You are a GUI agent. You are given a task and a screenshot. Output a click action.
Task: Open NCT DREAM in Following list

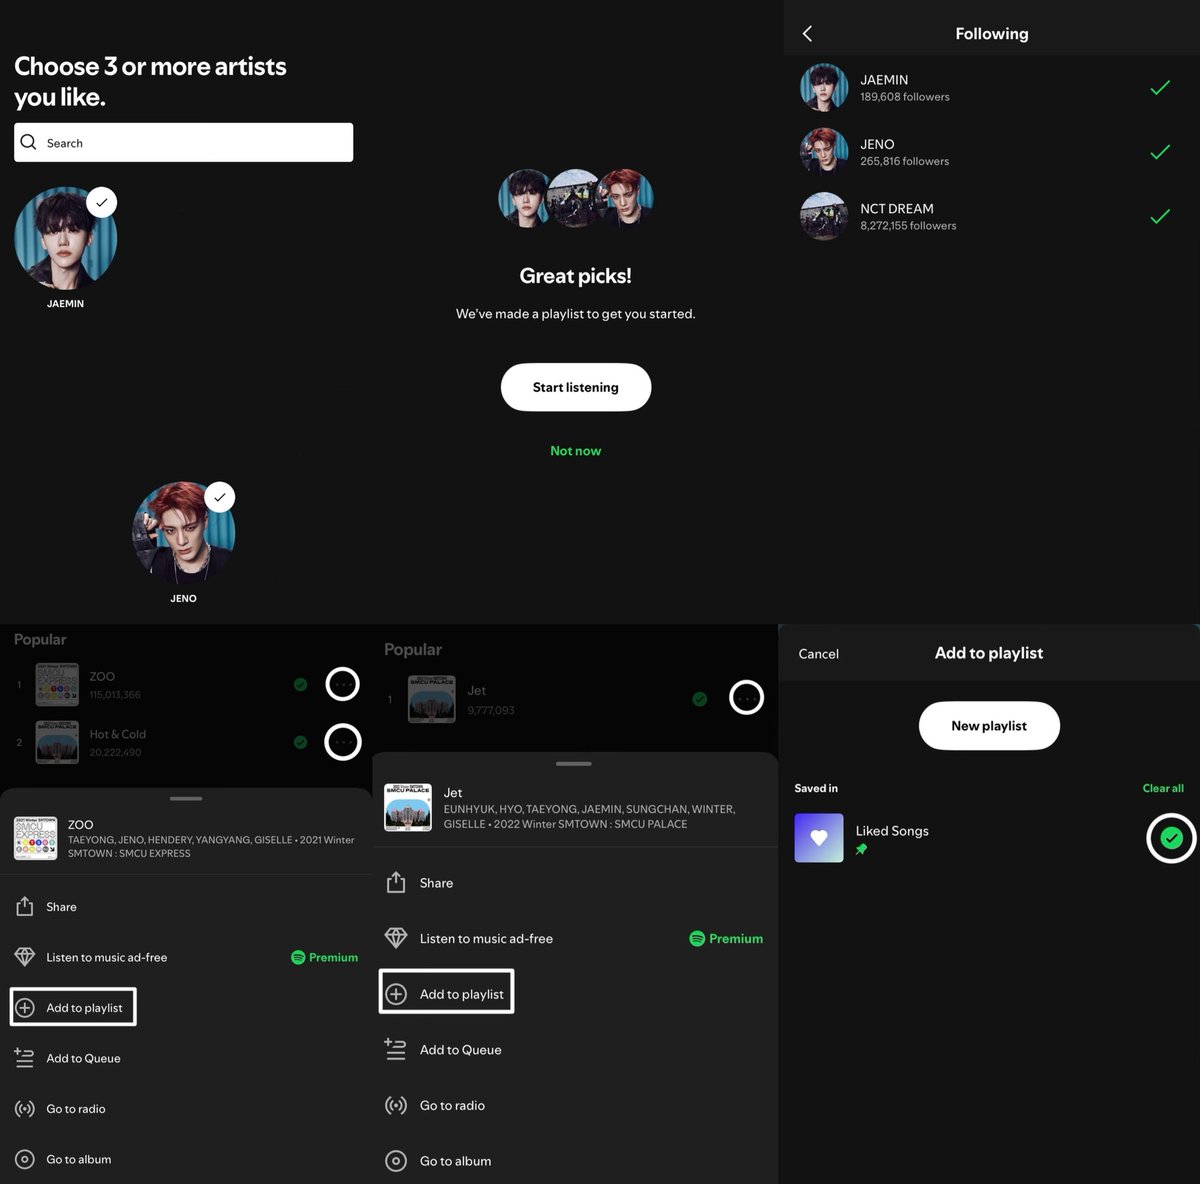(990, 216)
